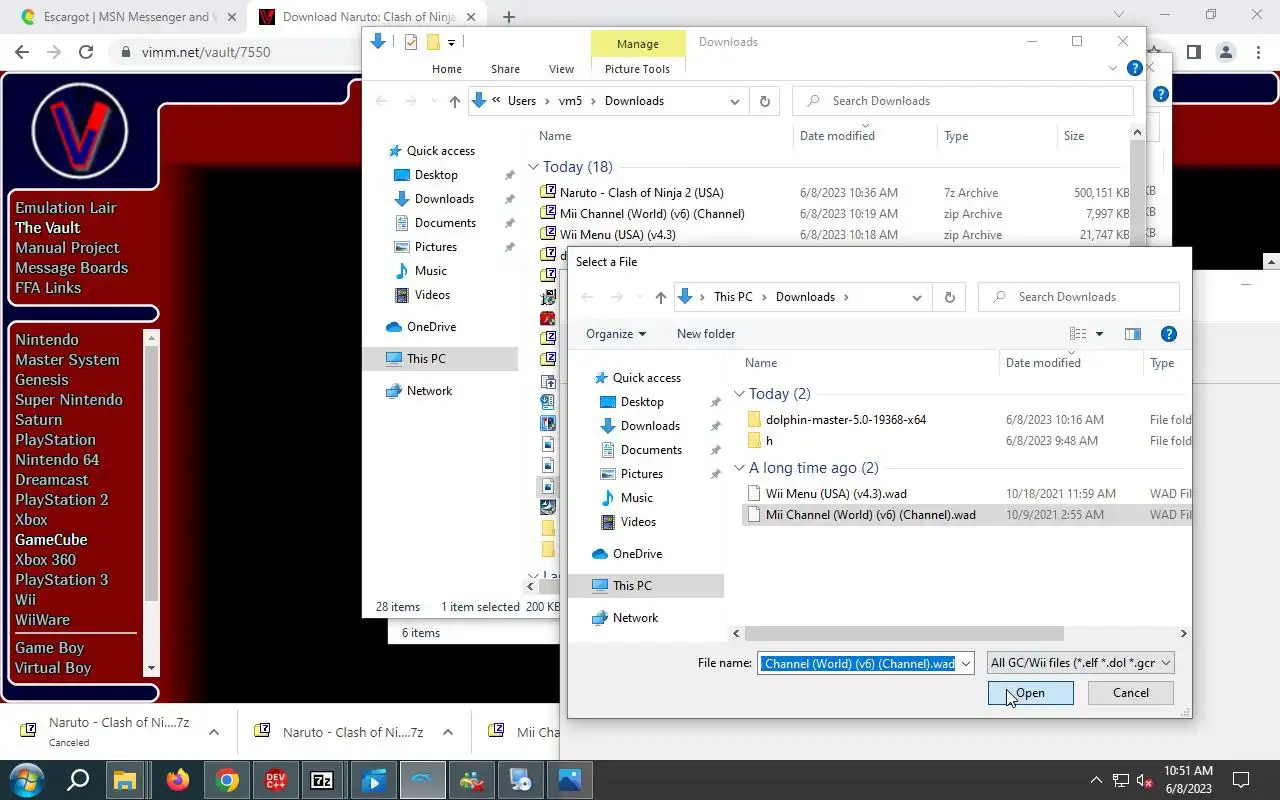The width and height of the screenshot is (1280, 800).
Task: Open the GameCube section link
Action: click(x=51, y=540)
